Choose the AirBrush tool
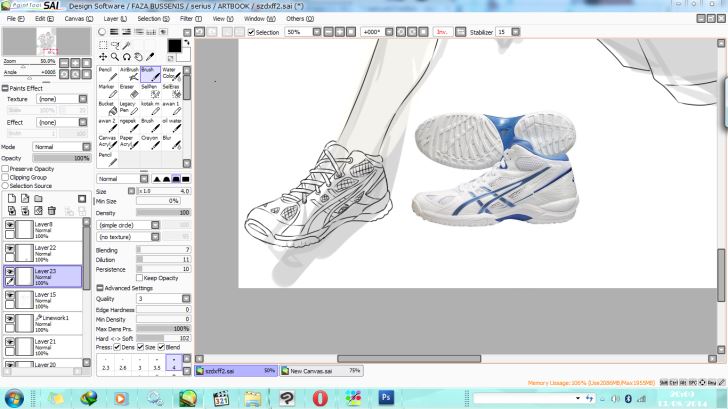 pos(129,74)
